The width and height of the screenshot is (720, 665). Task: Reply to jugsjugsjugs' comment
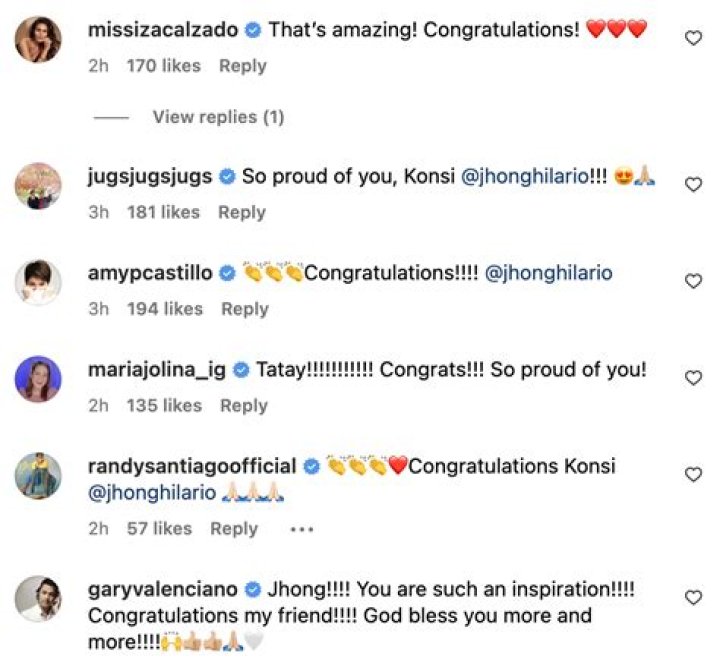tap(242, 212)
